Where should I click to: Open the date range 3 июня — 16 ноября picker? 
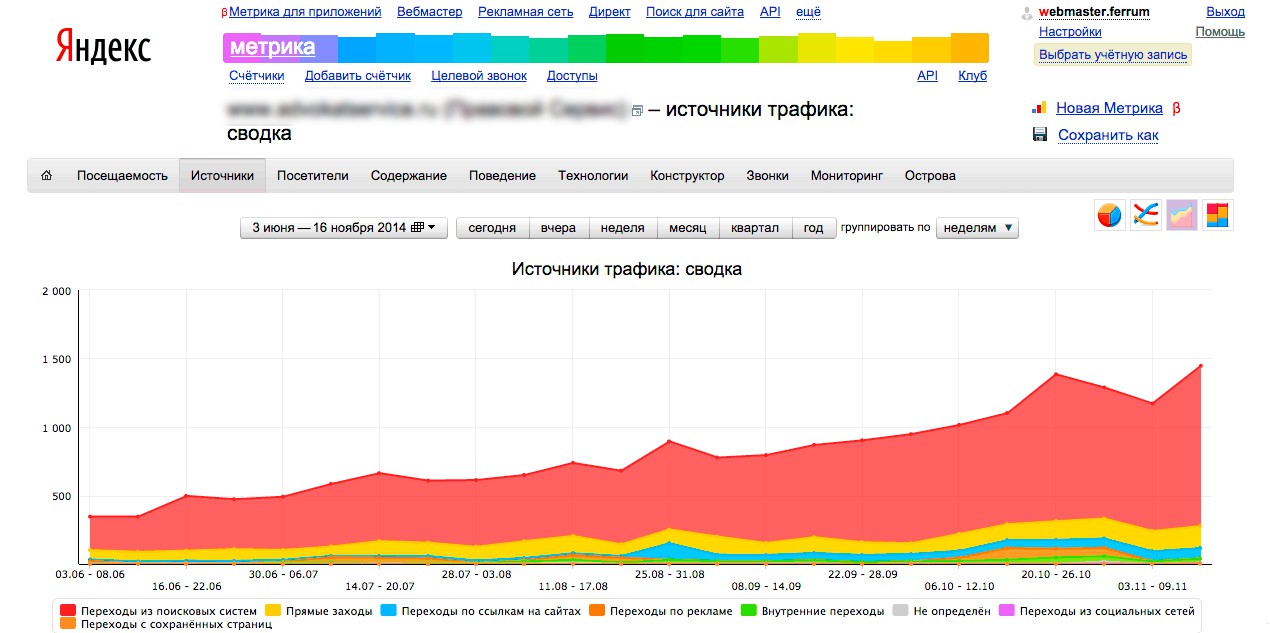pos(343,228)
